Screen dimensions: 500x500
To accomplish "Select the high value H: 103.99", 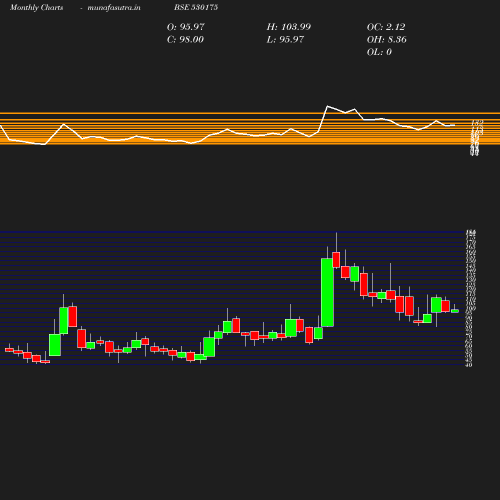I will tap(289, 27).
